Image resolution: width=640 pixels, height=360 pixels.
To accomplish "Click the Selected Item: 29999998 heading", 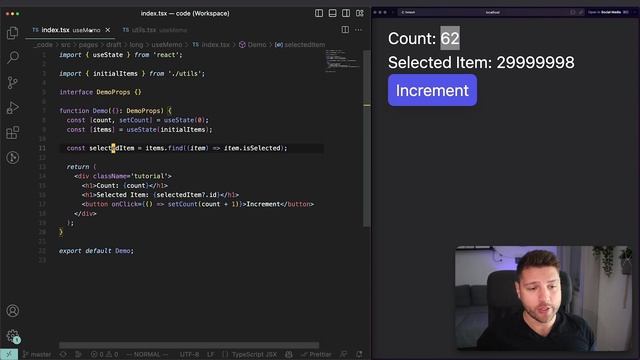I will pos(481,62).
